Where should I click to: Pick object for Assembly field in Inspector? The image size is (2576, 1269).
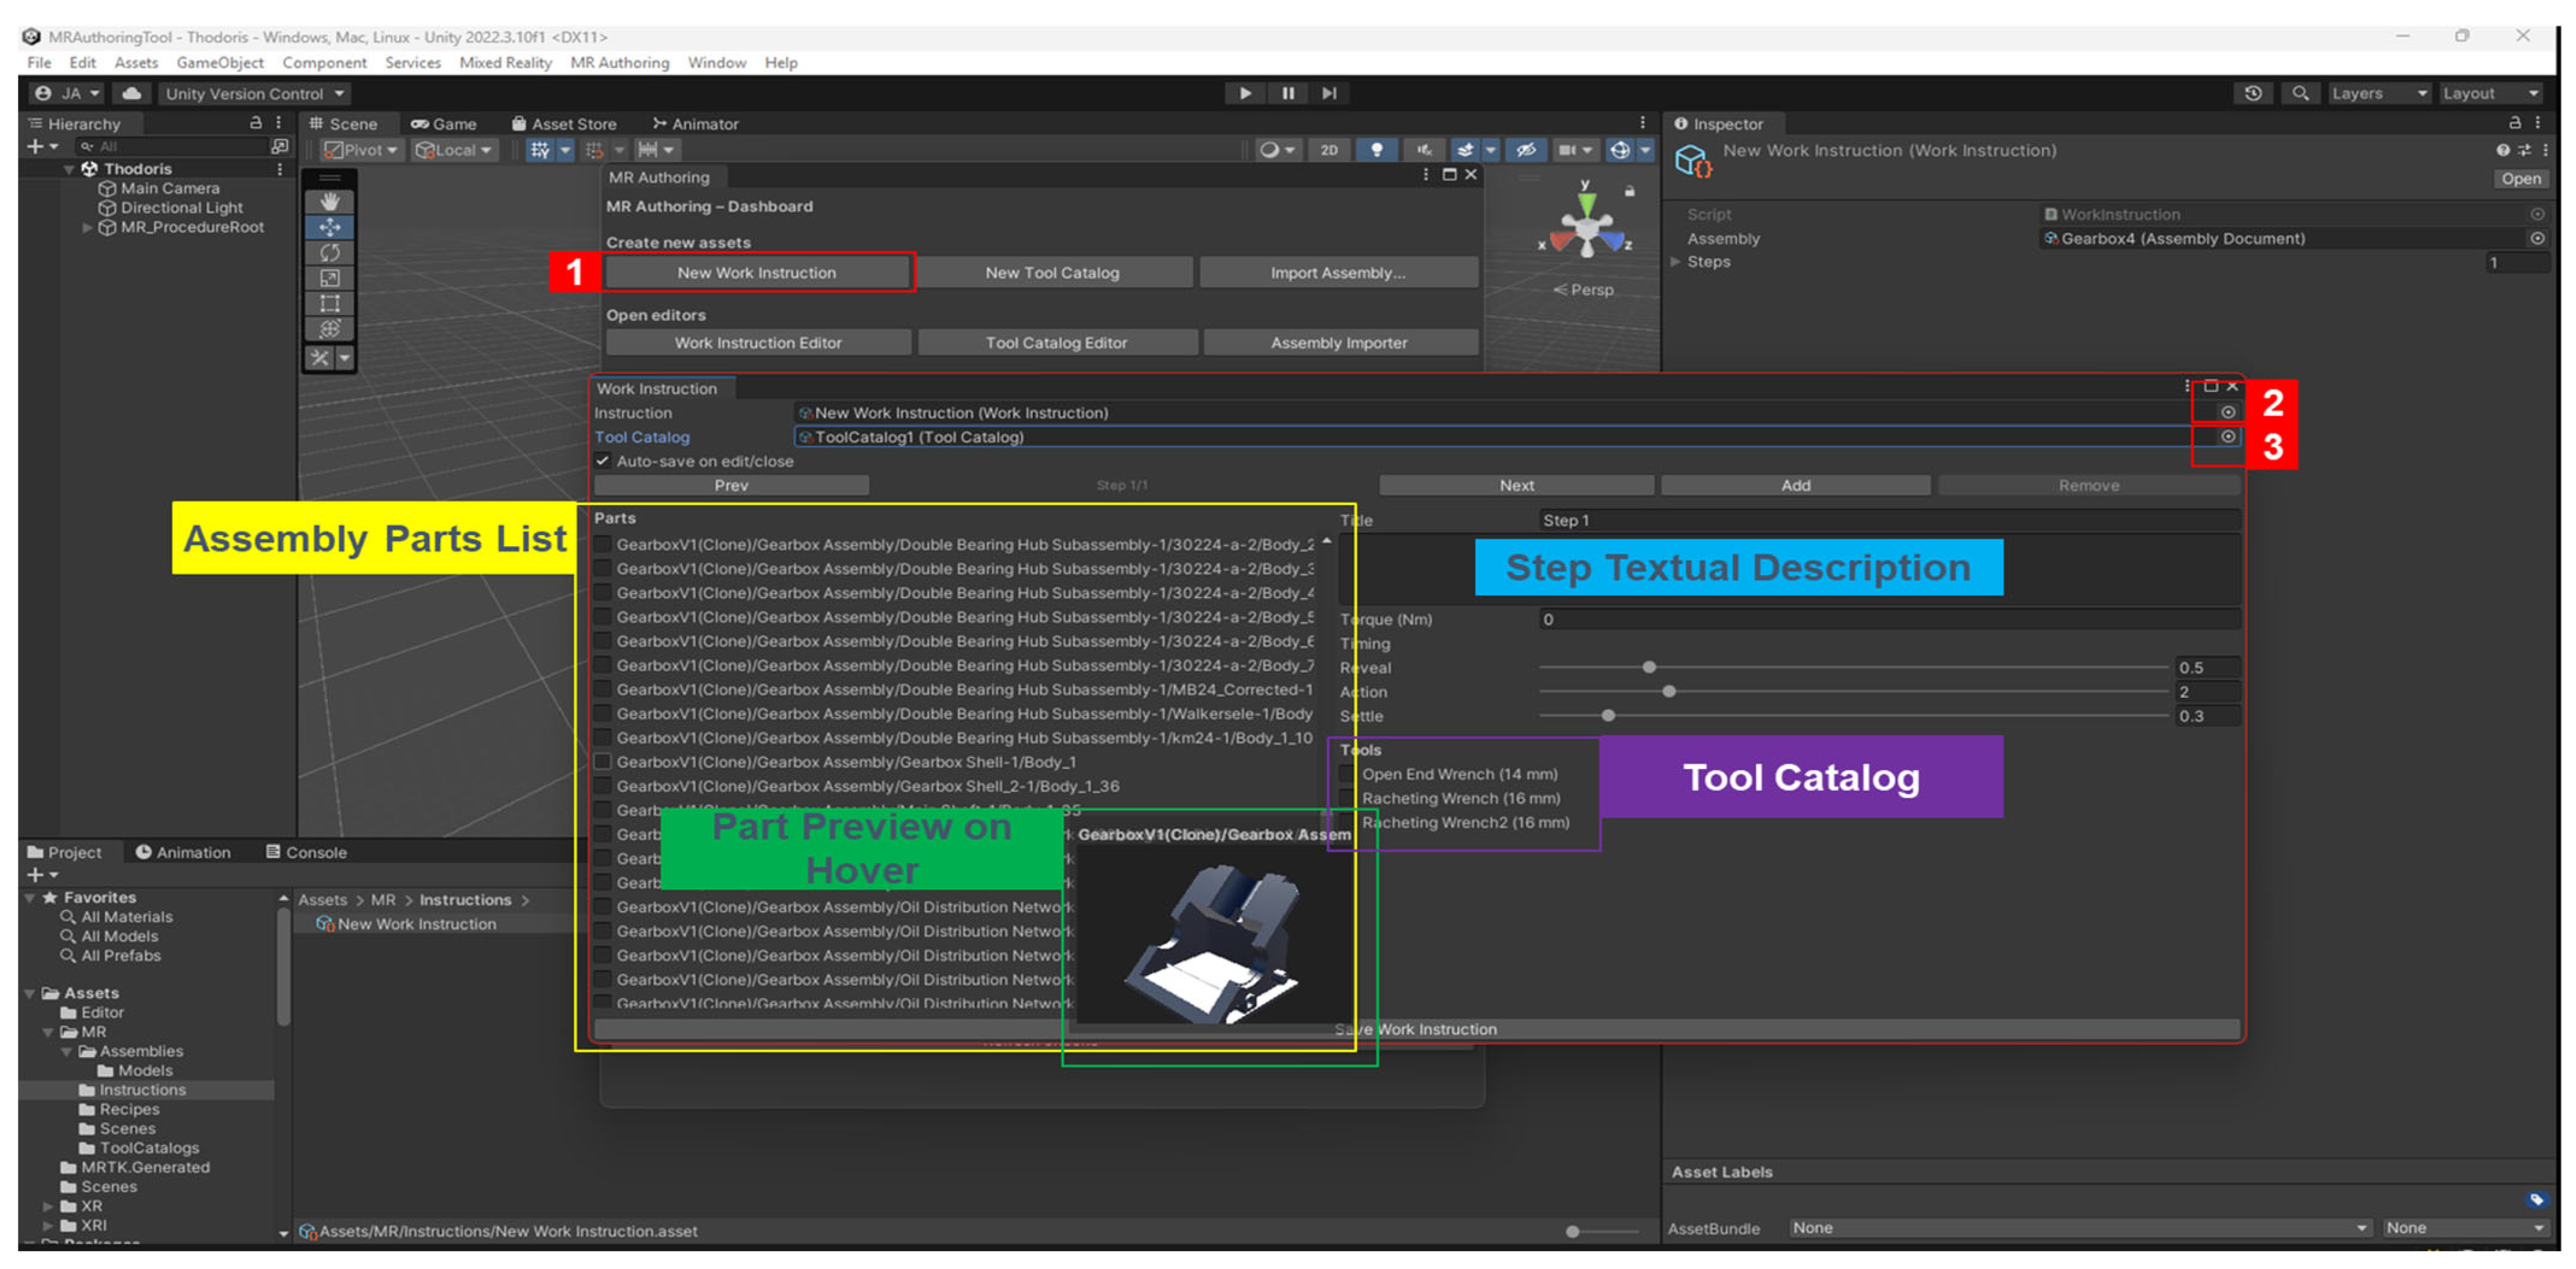tap(2537, 238)
